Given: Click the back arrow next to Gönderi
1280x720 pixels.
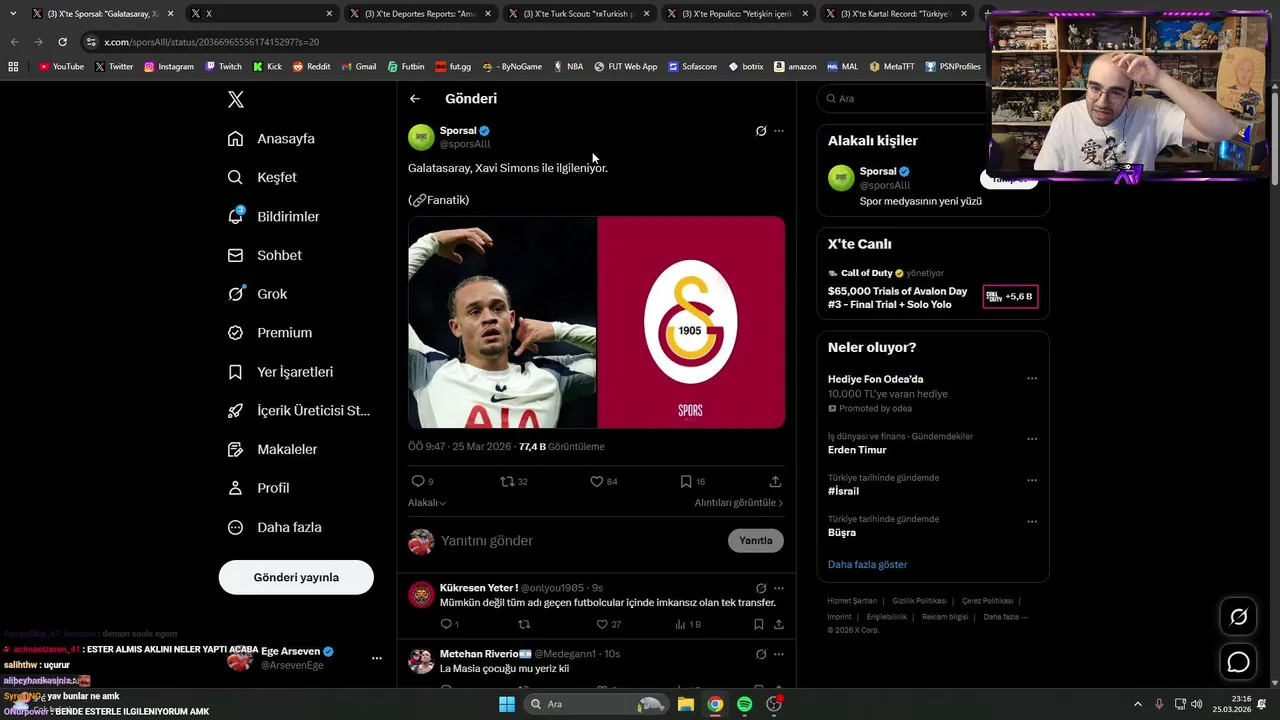Looking at the screenshot, I should [x=415, y=99].
